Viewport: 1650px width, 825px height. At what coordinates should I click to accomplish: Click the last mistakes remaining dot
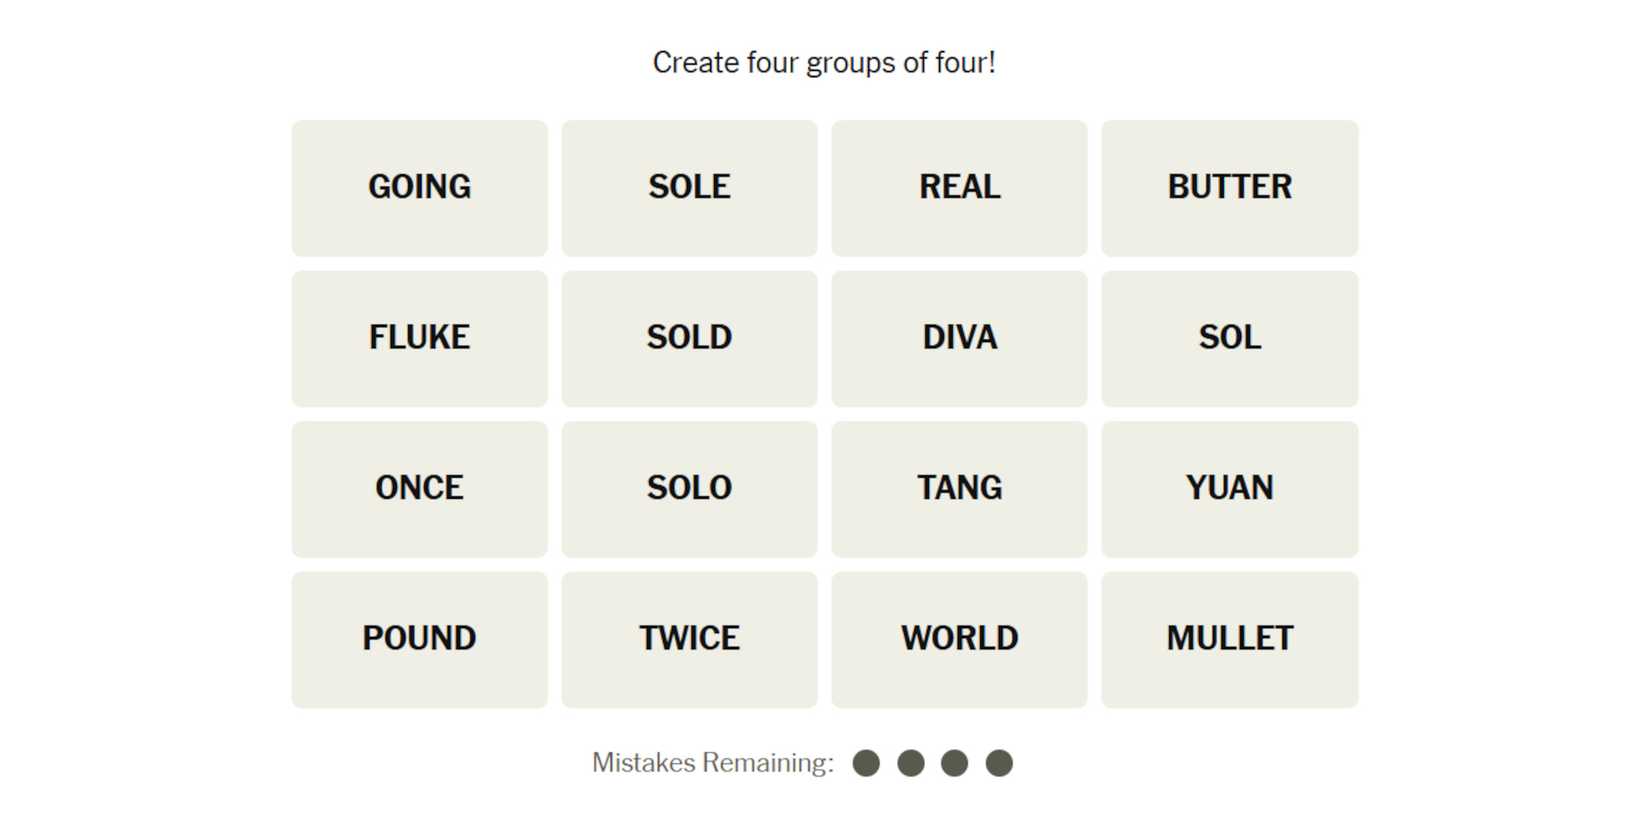[x=999, y=763]
